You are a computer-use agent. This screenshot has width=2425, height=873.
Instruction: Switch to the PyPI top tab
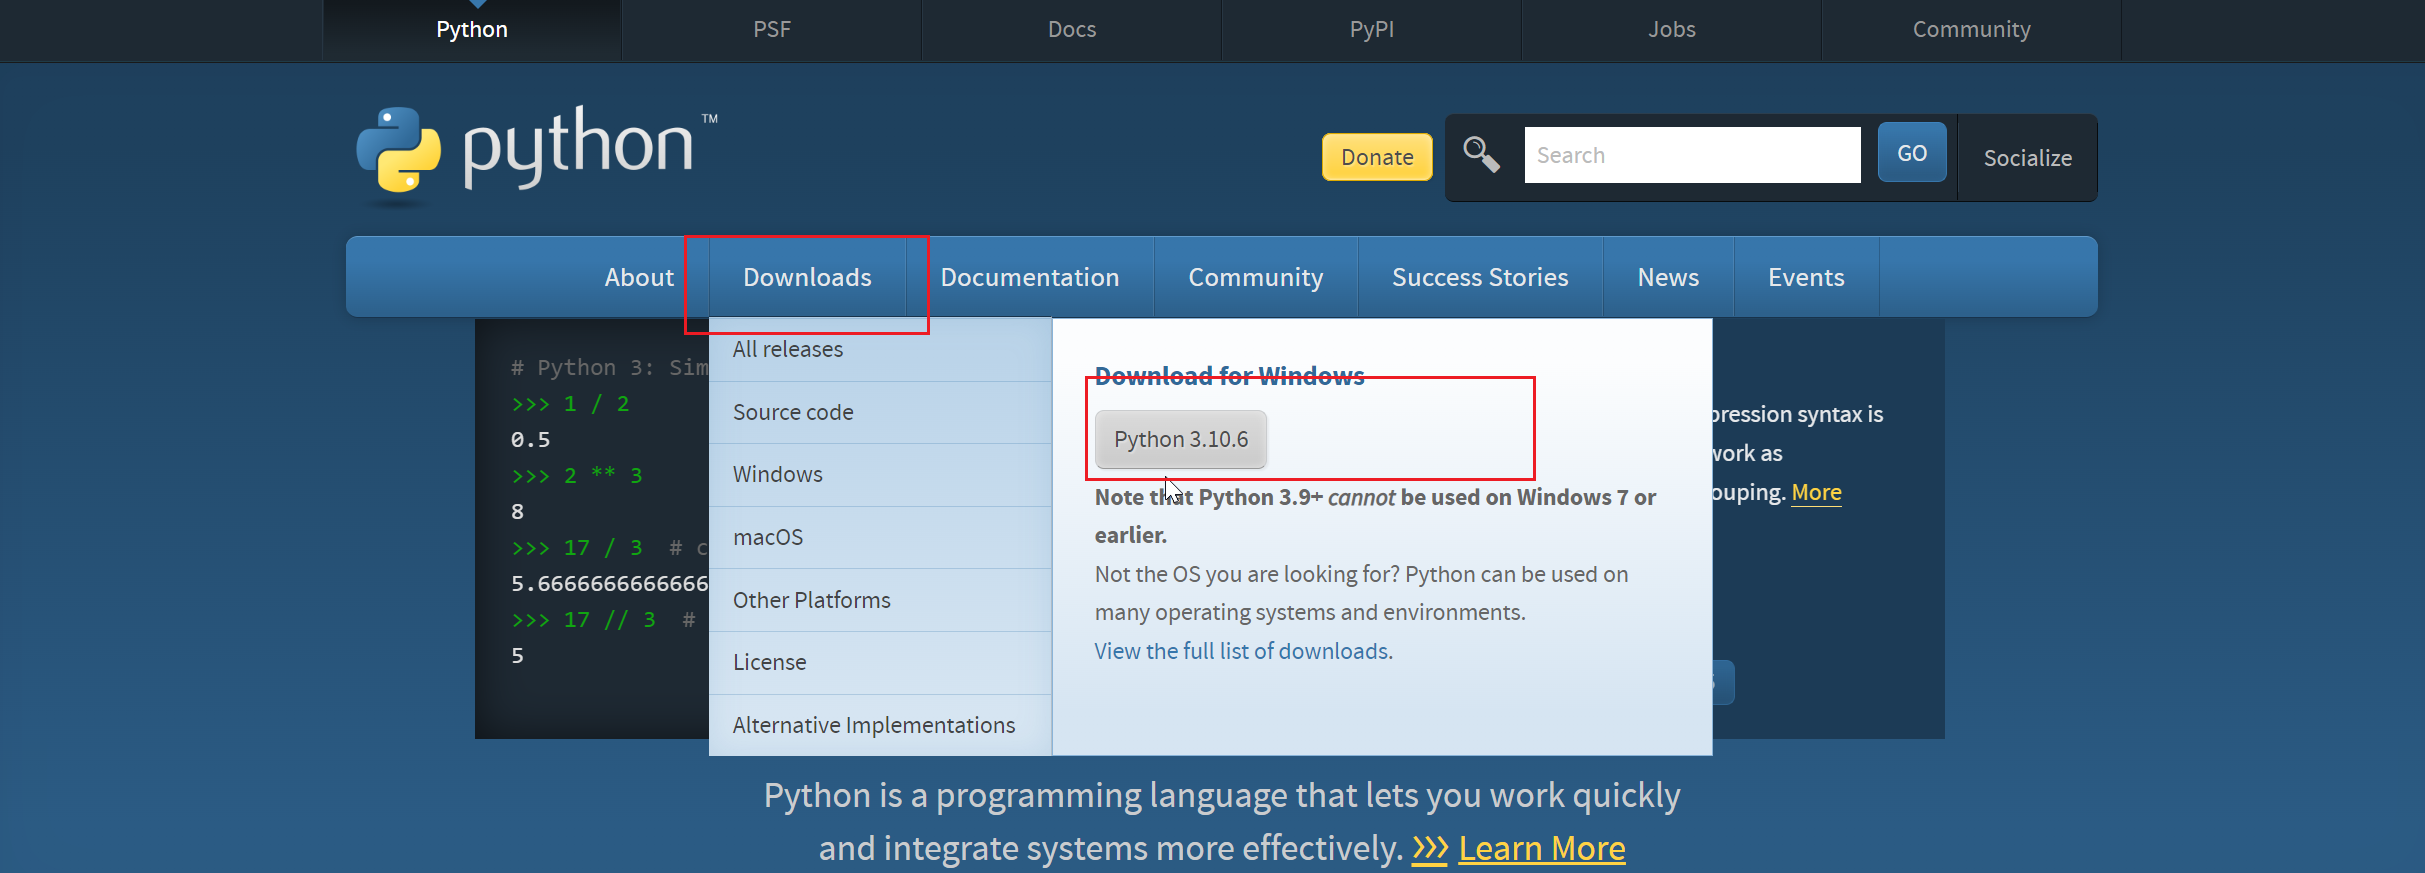coord(1371,30)
